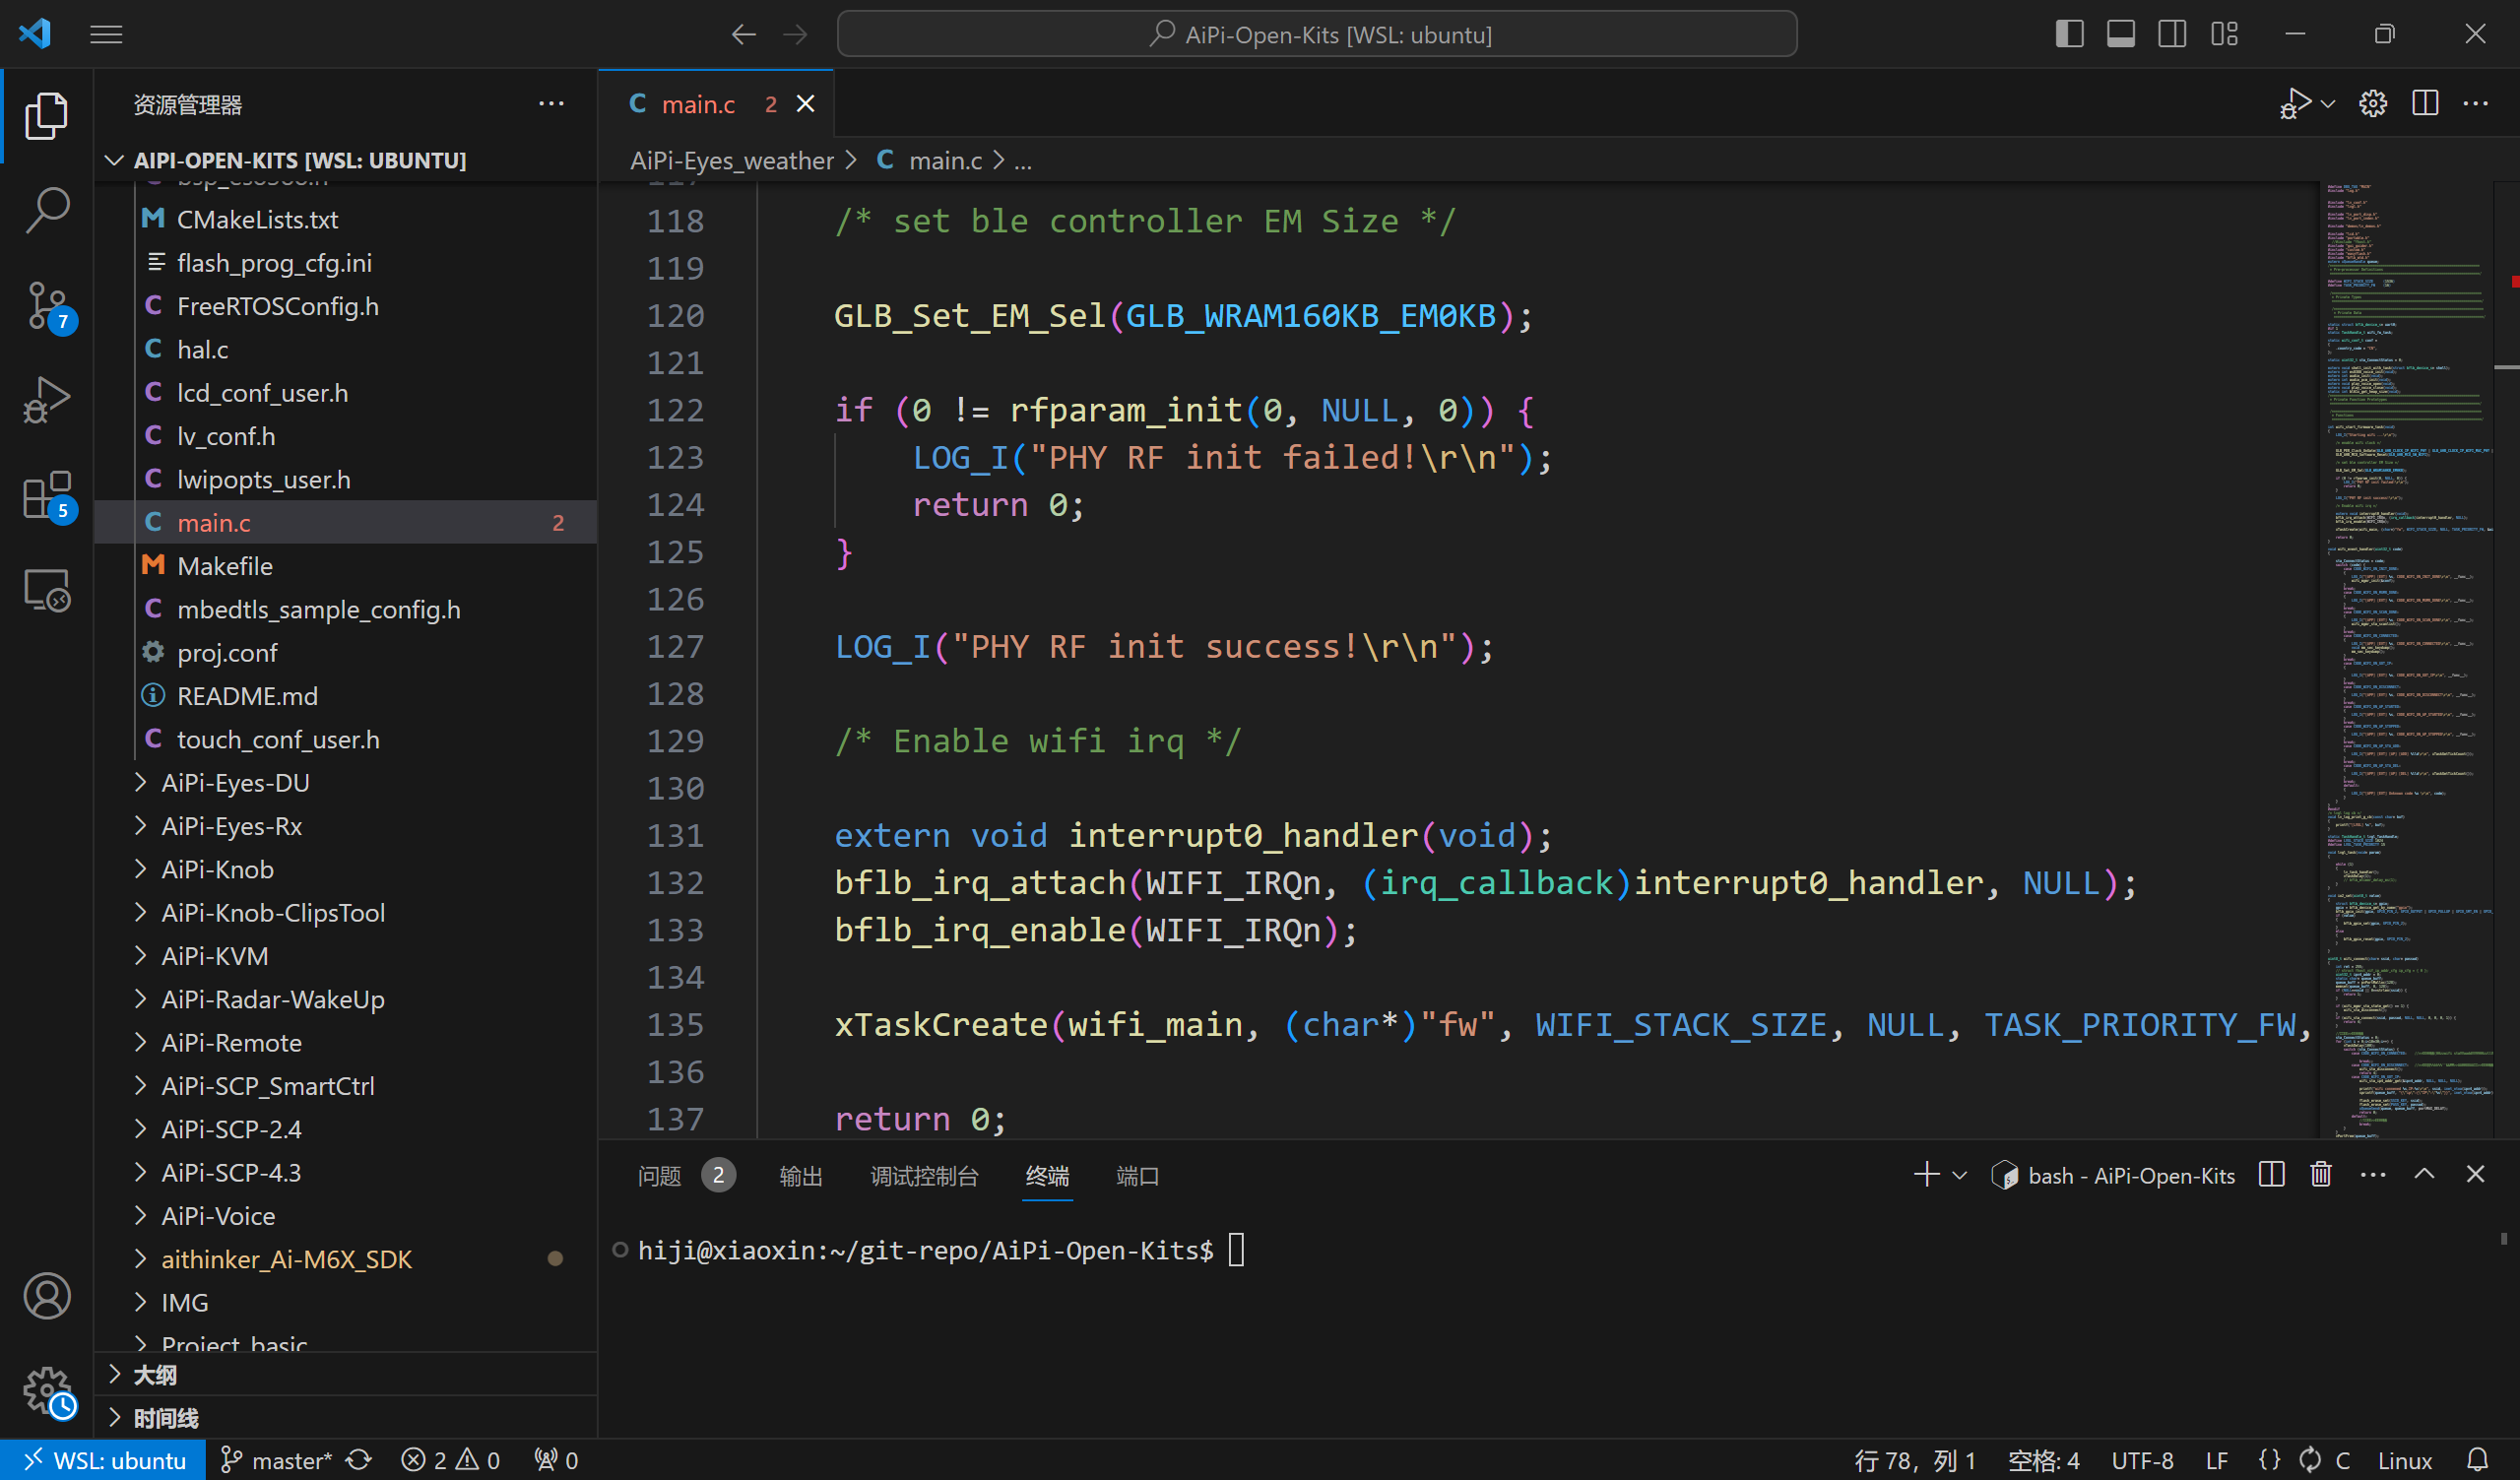The image size is (2520, 1480).
Task: Open Explorer views and more actions menu
Action: point(551,104)
